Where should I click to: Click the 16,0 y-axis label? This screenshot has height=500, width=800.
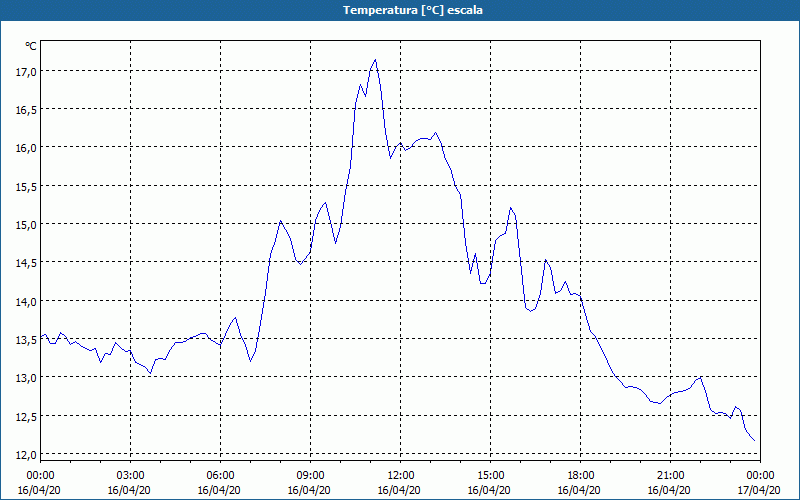[26, 148]
